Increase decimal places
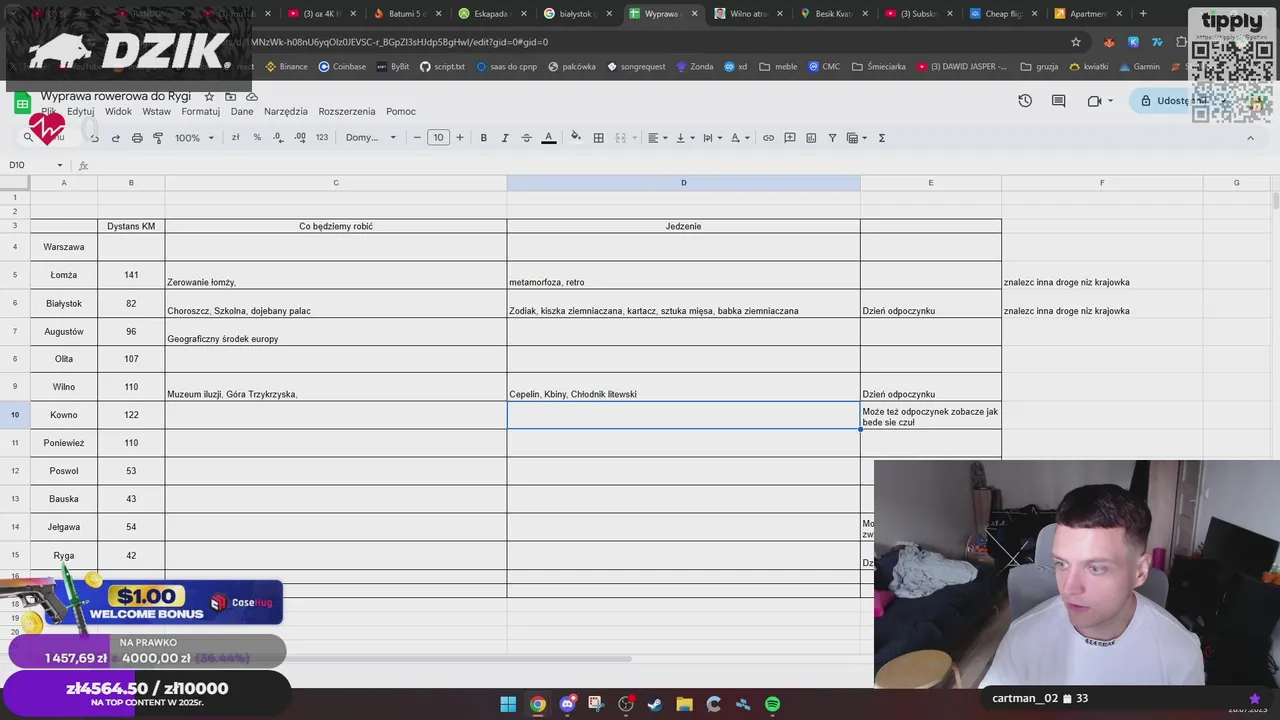 tap(300, 138)
